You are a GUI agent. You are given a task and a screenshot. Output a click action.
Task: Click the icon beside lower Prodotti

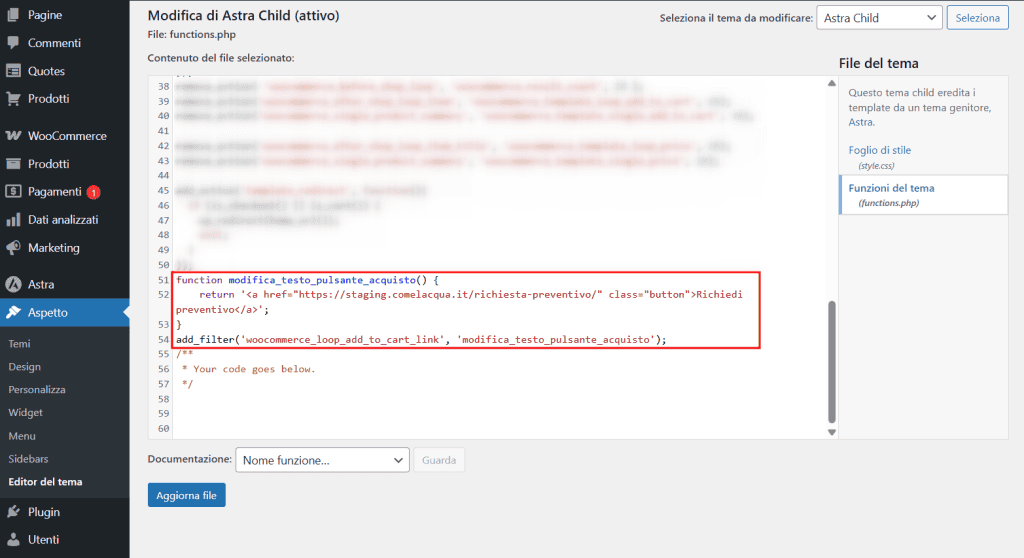[x=13, y=163]
